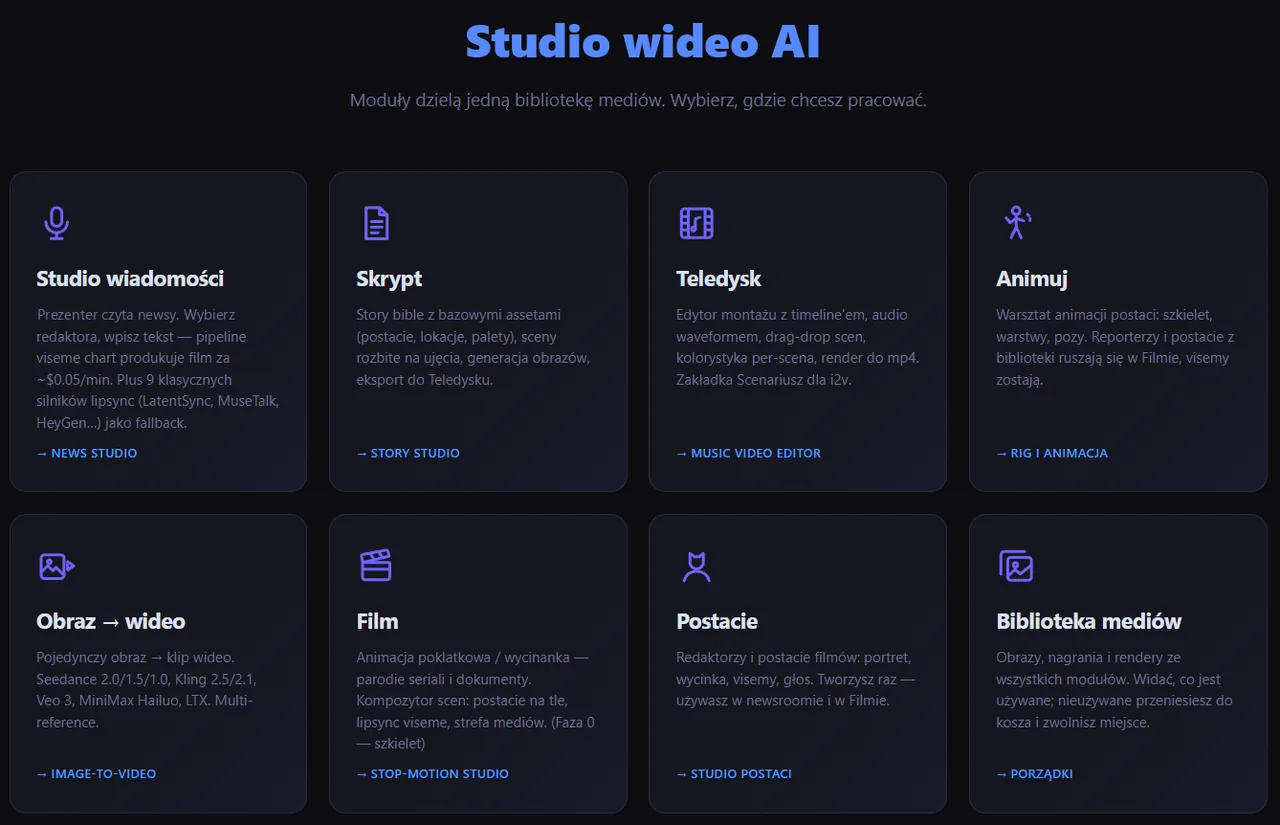This screenshot has height=825, width=1280.
Task: Click the character avatar icon on Postacie card
Action: [696, 566]
